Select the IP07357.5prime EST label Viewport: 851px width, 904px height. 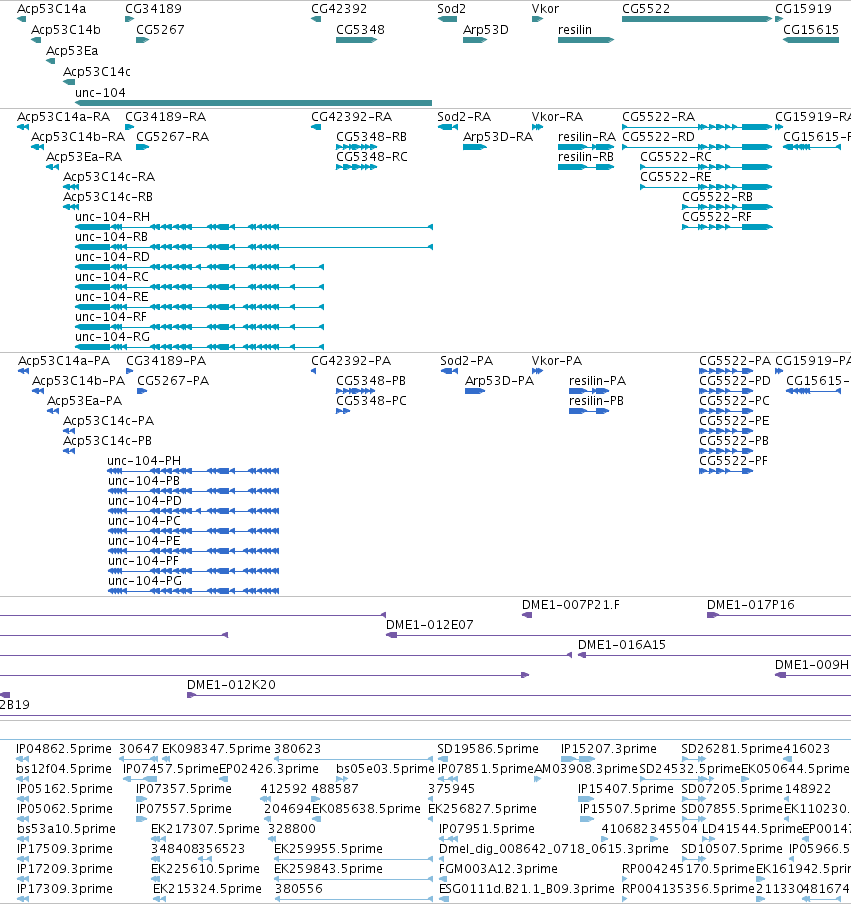pos(183,789)
